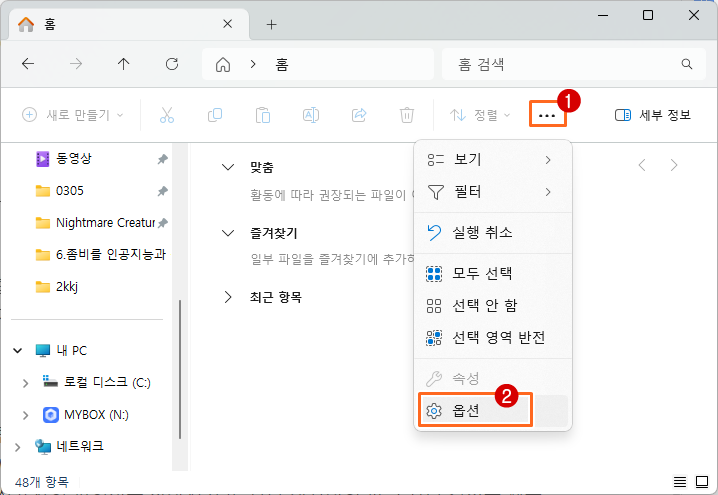The width and height of the screenshot is (718, 495).
Task: Click the 홈 search box
Action: (574, 64)
